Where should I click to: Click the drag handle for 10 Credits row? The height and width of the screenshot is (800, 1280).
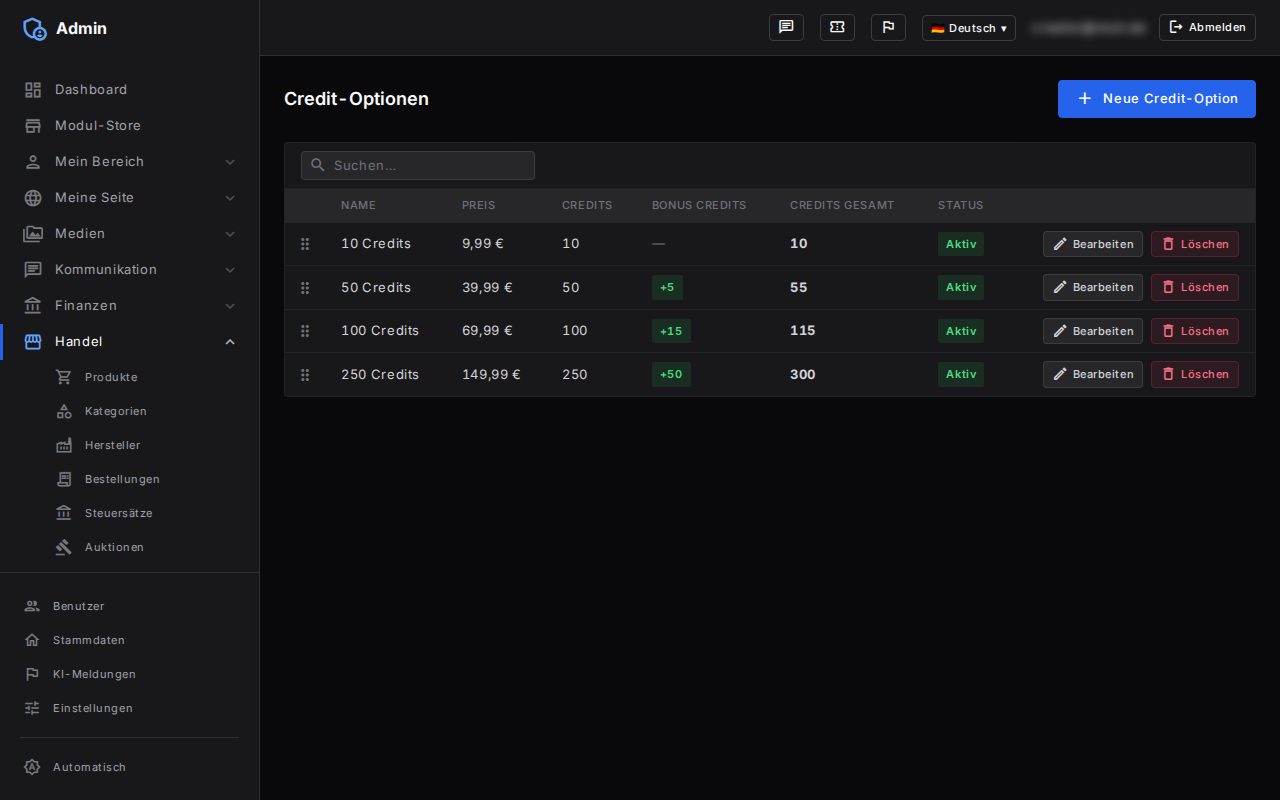305,244
